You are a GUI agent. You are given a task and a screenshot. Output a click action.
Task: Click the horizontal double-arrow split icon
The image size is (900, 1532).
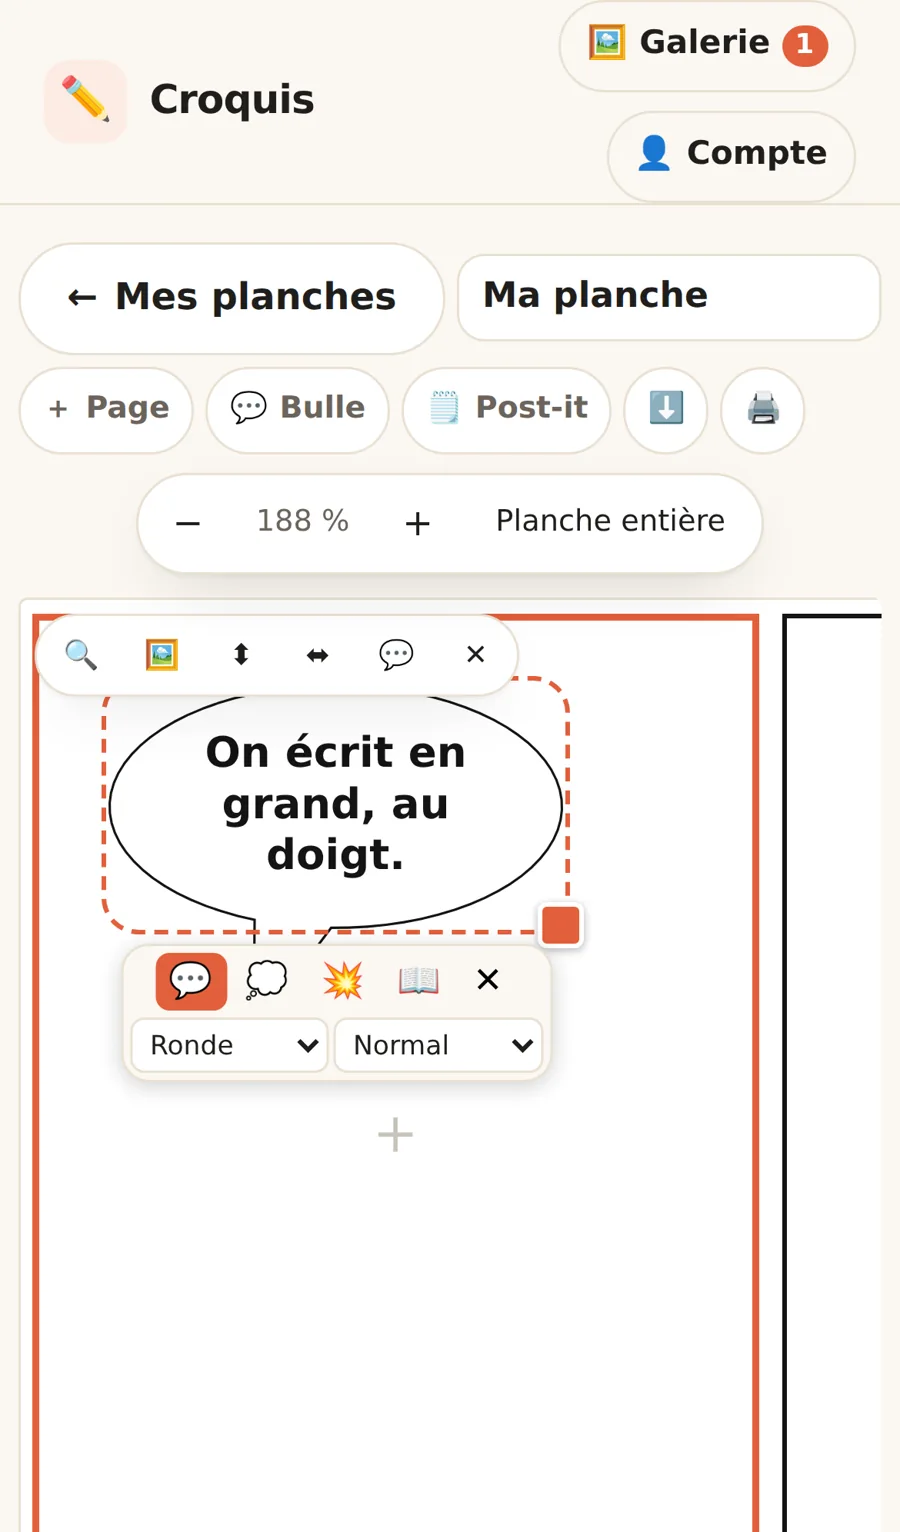coord(317,655)
